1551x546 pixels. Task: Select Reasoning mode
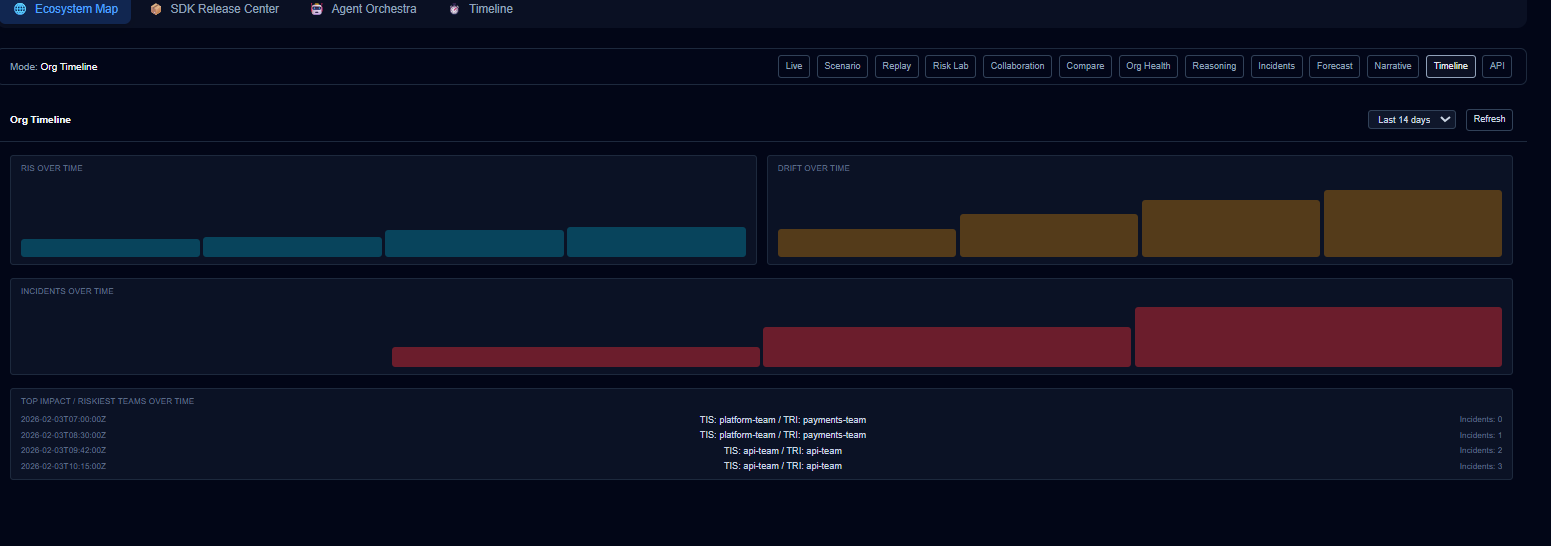click(x=1214, y=66)
